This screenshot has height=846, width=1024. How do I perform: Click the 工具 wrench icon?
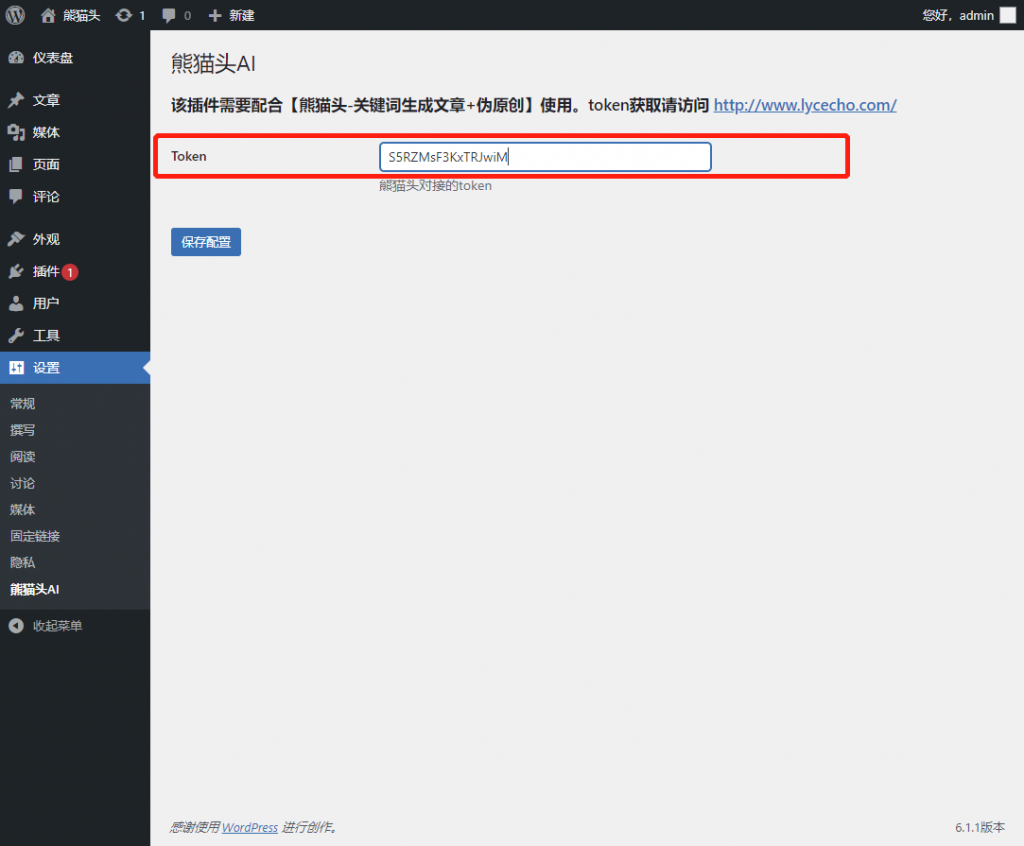click(x=16, y=336)
